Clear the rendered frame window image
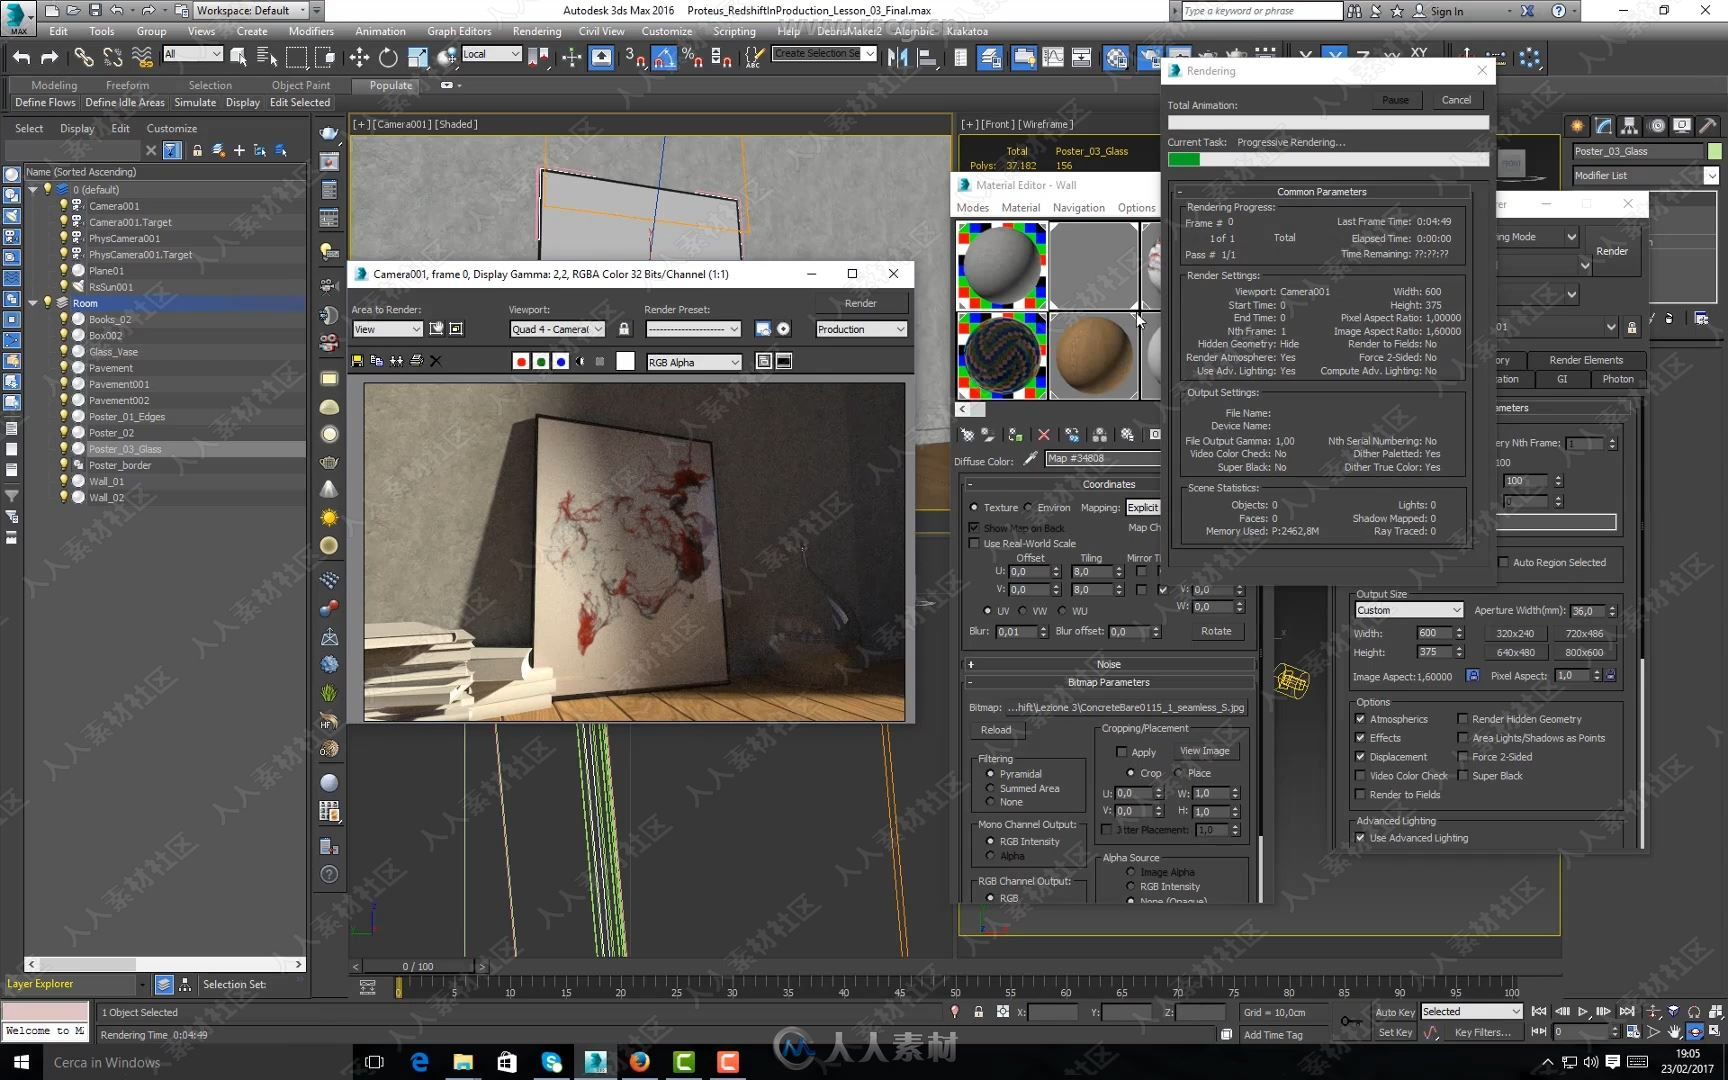Viewport: 1728px width, 1080px height. point(436,361)
